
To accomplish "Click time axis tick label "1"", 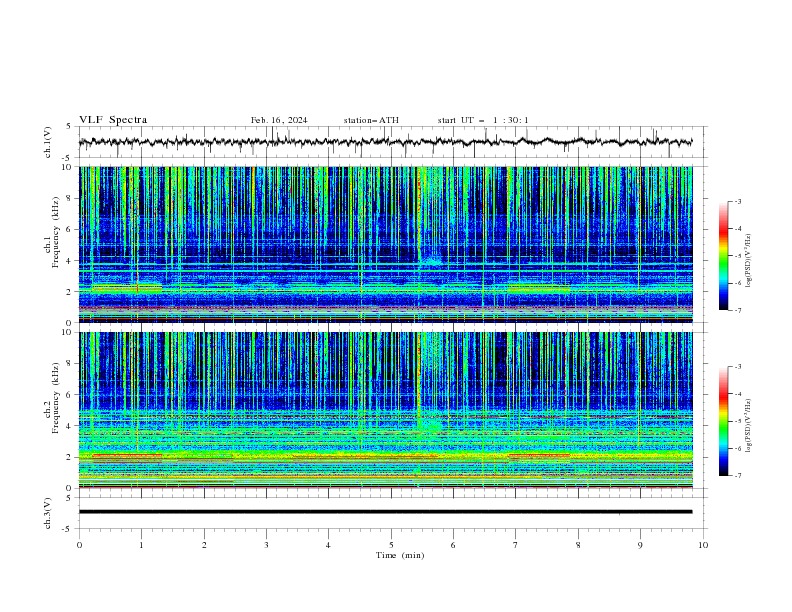I will (141, 545).
